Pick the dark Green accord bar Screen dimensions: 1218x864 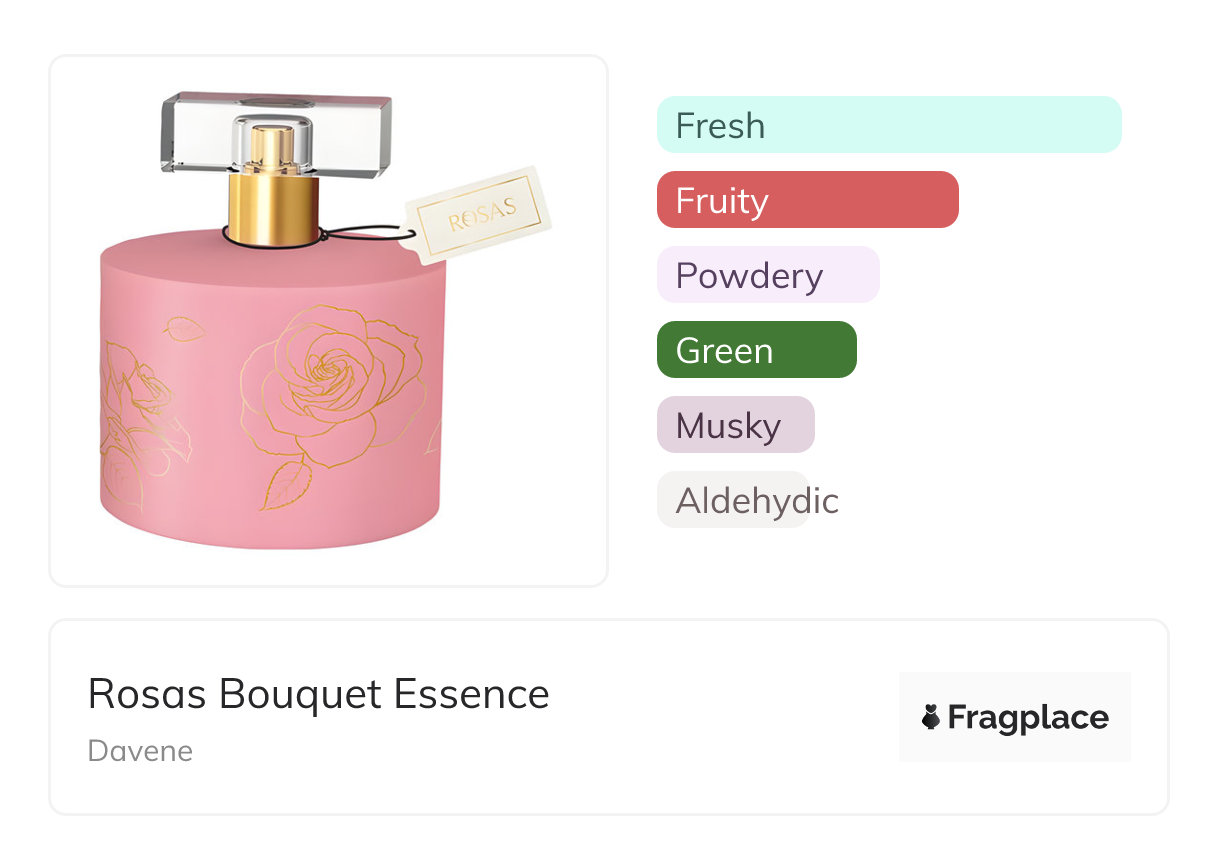click(x=756, y=350)
